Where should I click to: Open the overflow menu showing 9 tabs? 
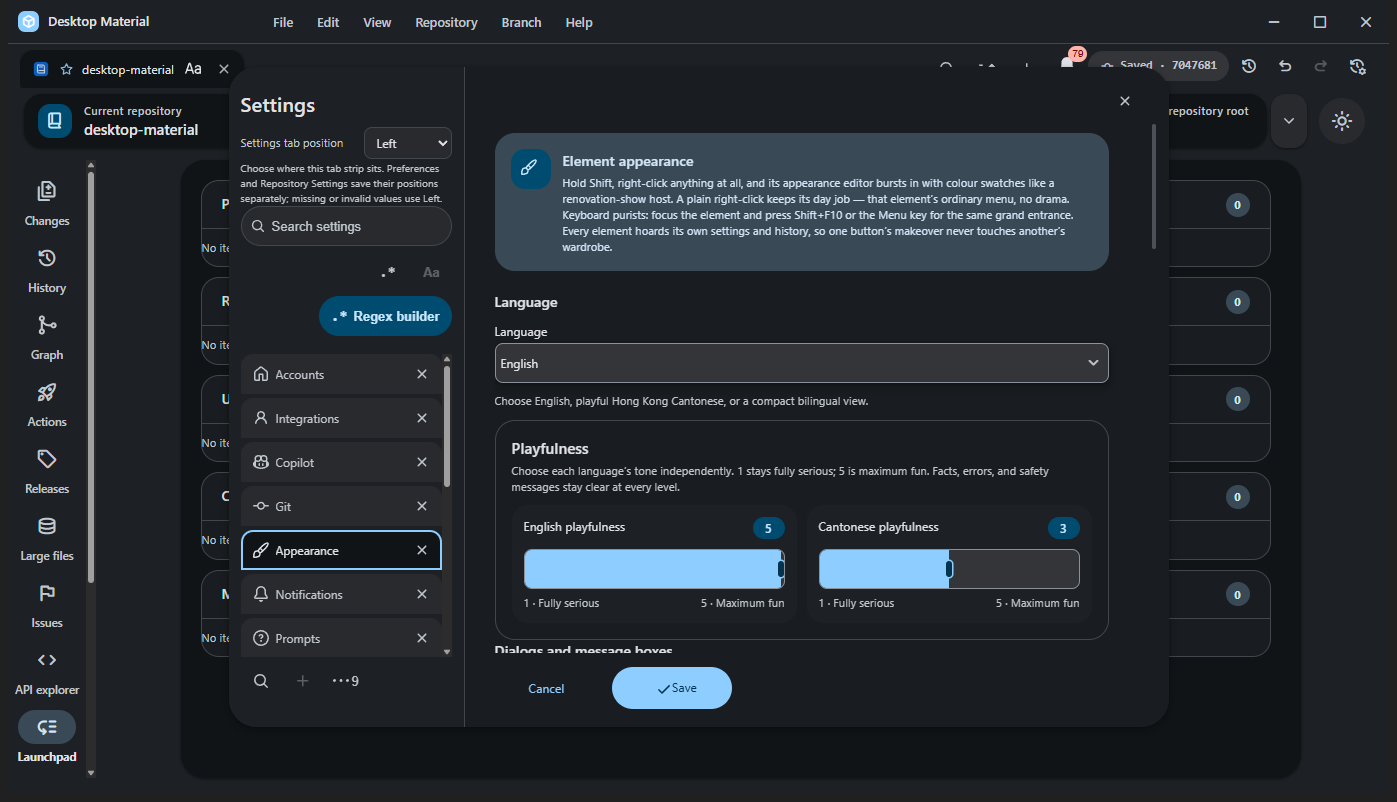point(346,681)
